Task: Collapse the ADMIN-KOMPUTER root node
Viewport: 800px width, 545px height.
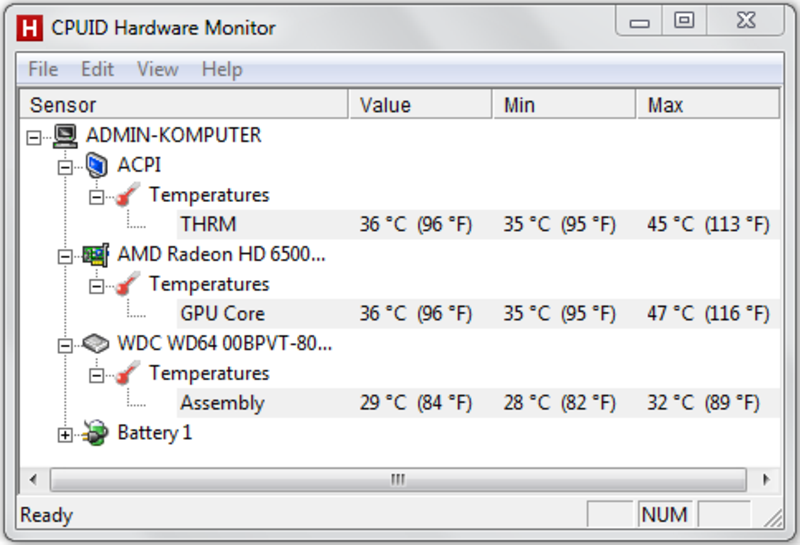Action: (x=34, y=137)
